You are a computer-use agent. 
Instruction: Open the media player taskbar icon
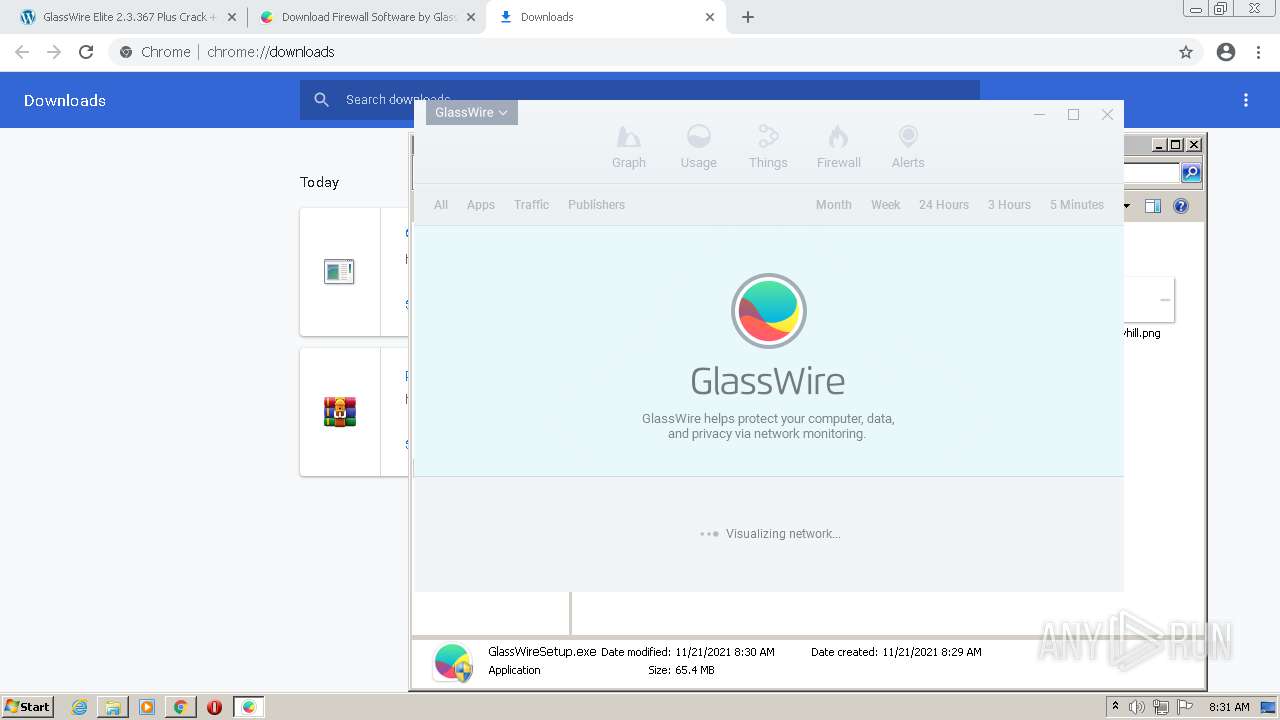pos(147,707)
